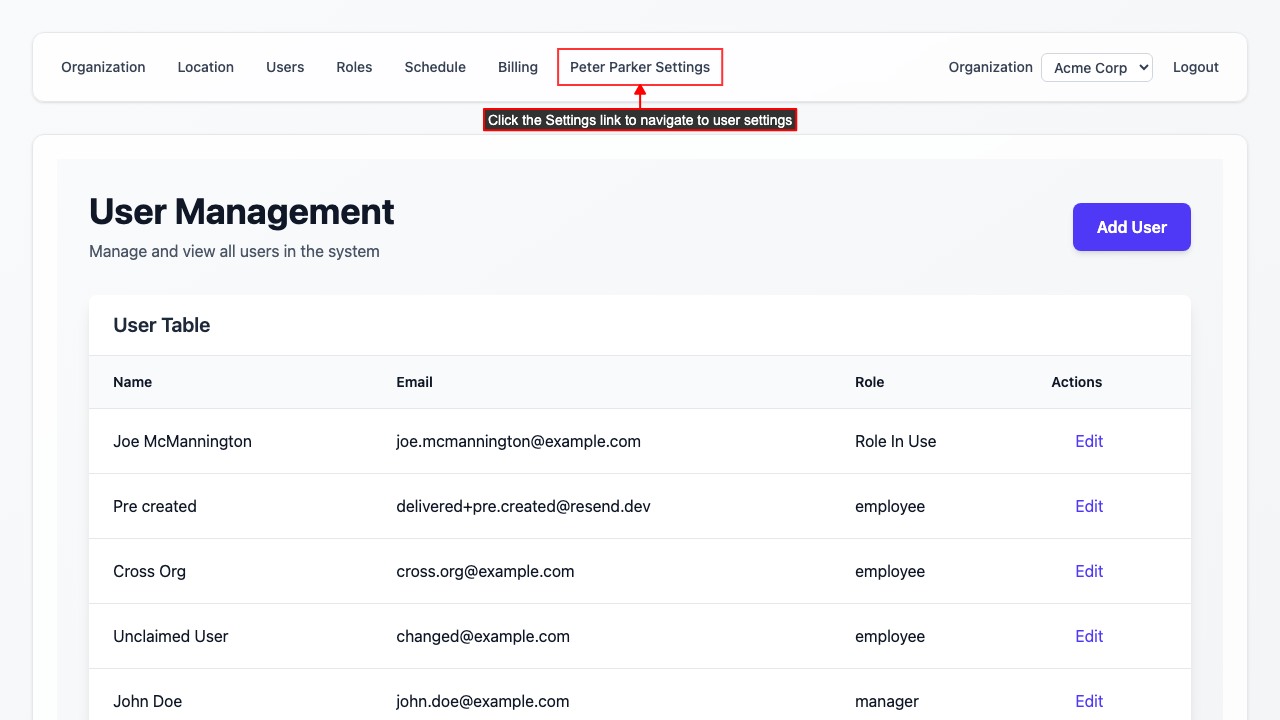Go to the Location page
Image resolution: width=1280 pixels, height=720 pixels.
coord(205,67)
